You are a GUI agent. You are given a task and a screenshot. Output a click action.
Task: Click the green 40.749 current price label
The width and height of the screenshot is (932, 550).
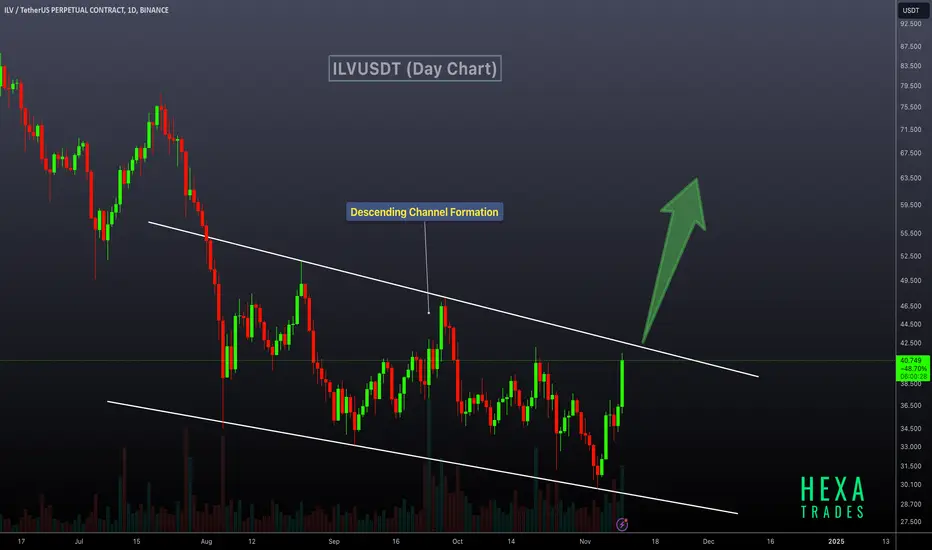coord(912,369)
